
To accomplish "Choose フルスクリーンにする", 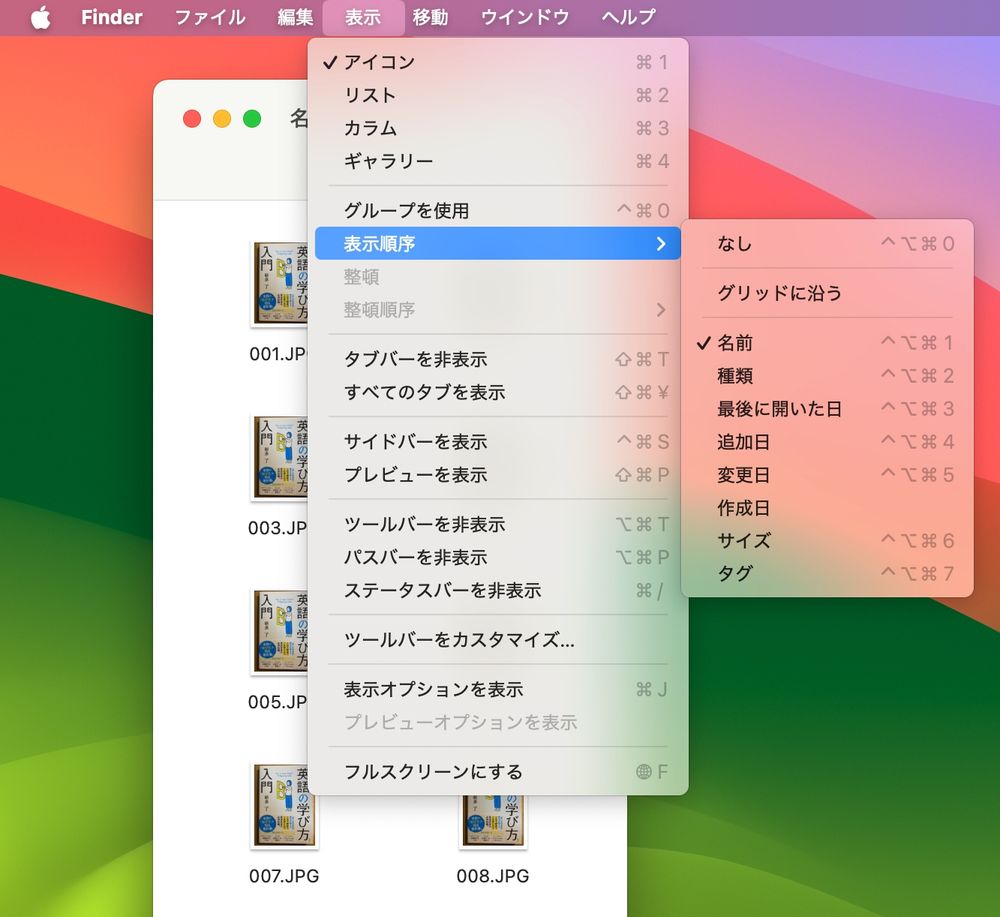I will 498,772.
